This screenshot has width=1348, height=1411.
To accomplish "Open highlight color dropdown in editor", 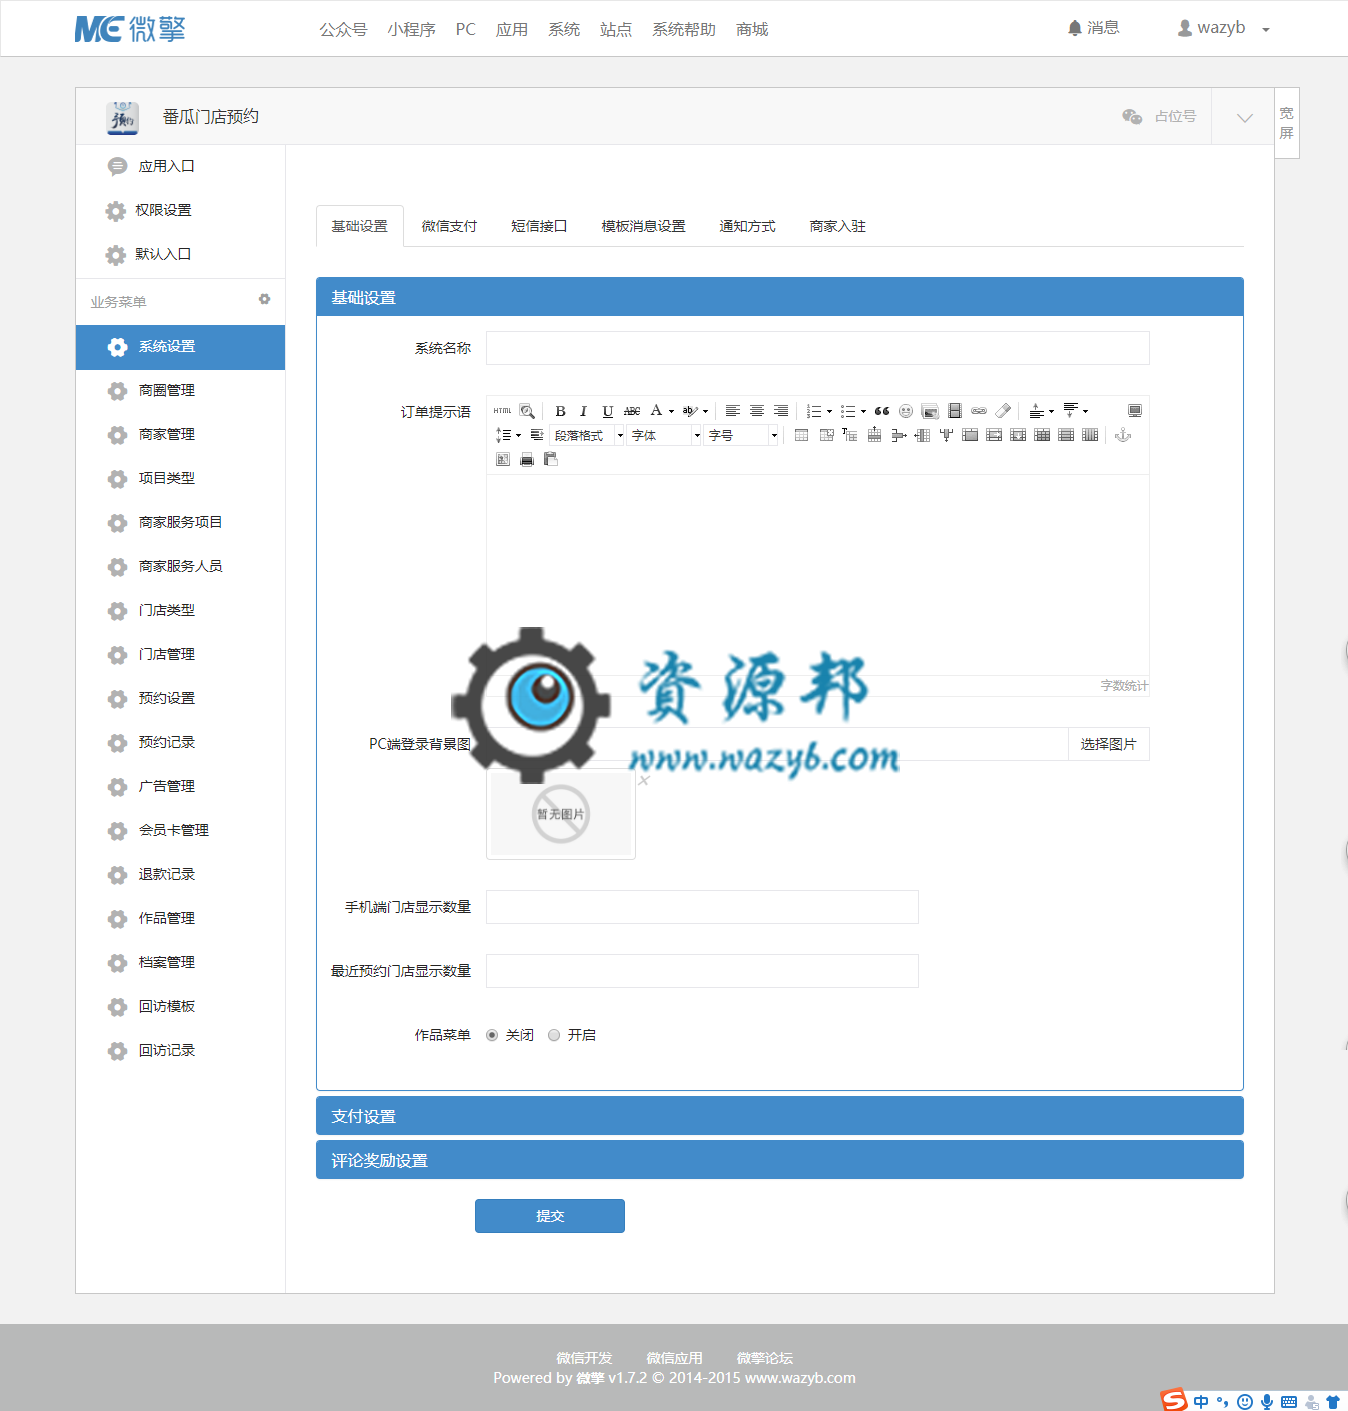I will pyautogui.click(x=705, y=411).
